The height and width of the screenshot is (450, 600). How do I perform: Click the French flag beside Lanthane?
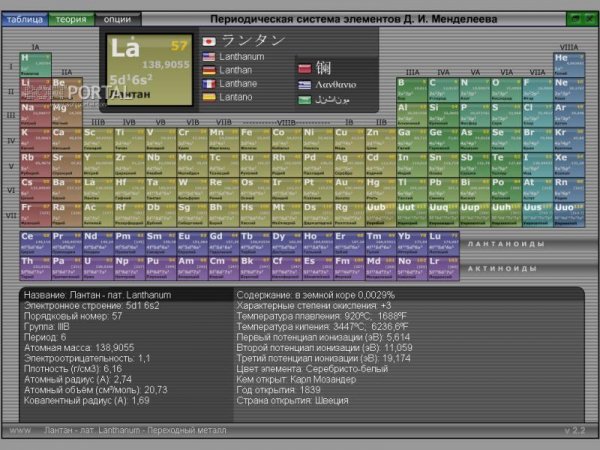(209, 84)
